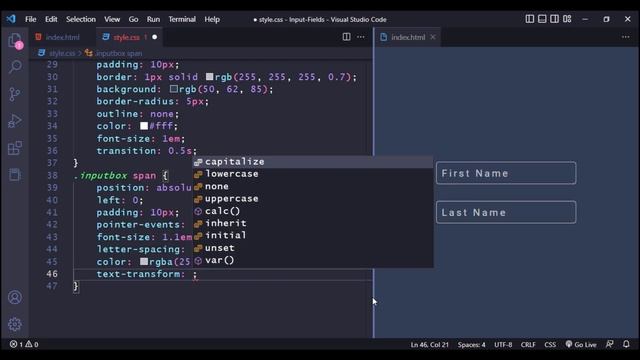Click Ln 46, Col 21 status item
Image resolution: width=640 pixels, height=360 pixels.
[x=429, y=344]
